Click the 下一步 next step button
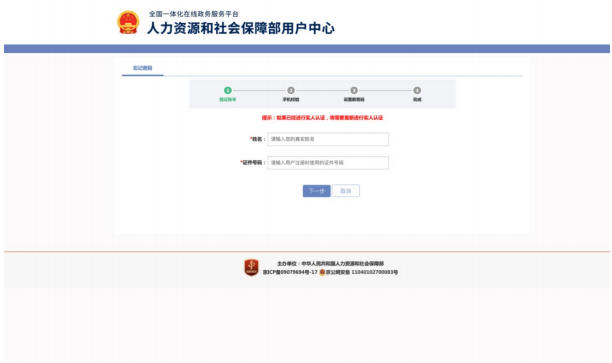This screenshot has width=612, height=363. click(x=317, y=191)
